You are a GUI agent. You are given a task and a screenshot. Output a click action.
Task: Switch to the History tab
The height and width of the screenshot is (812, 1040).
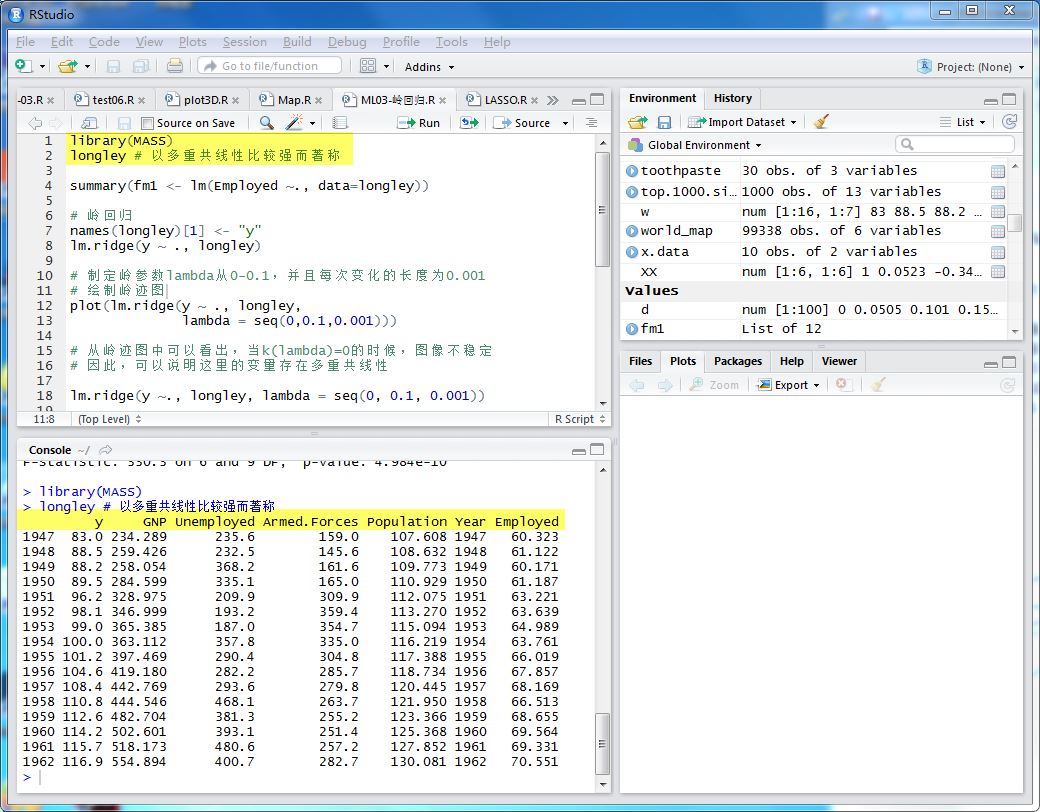[x=732, y=98]
